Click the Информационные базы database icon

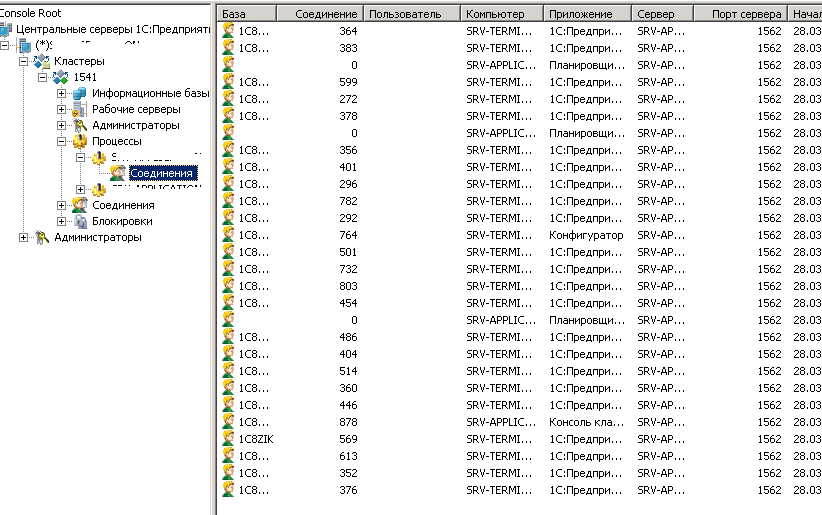click(79, 93)
